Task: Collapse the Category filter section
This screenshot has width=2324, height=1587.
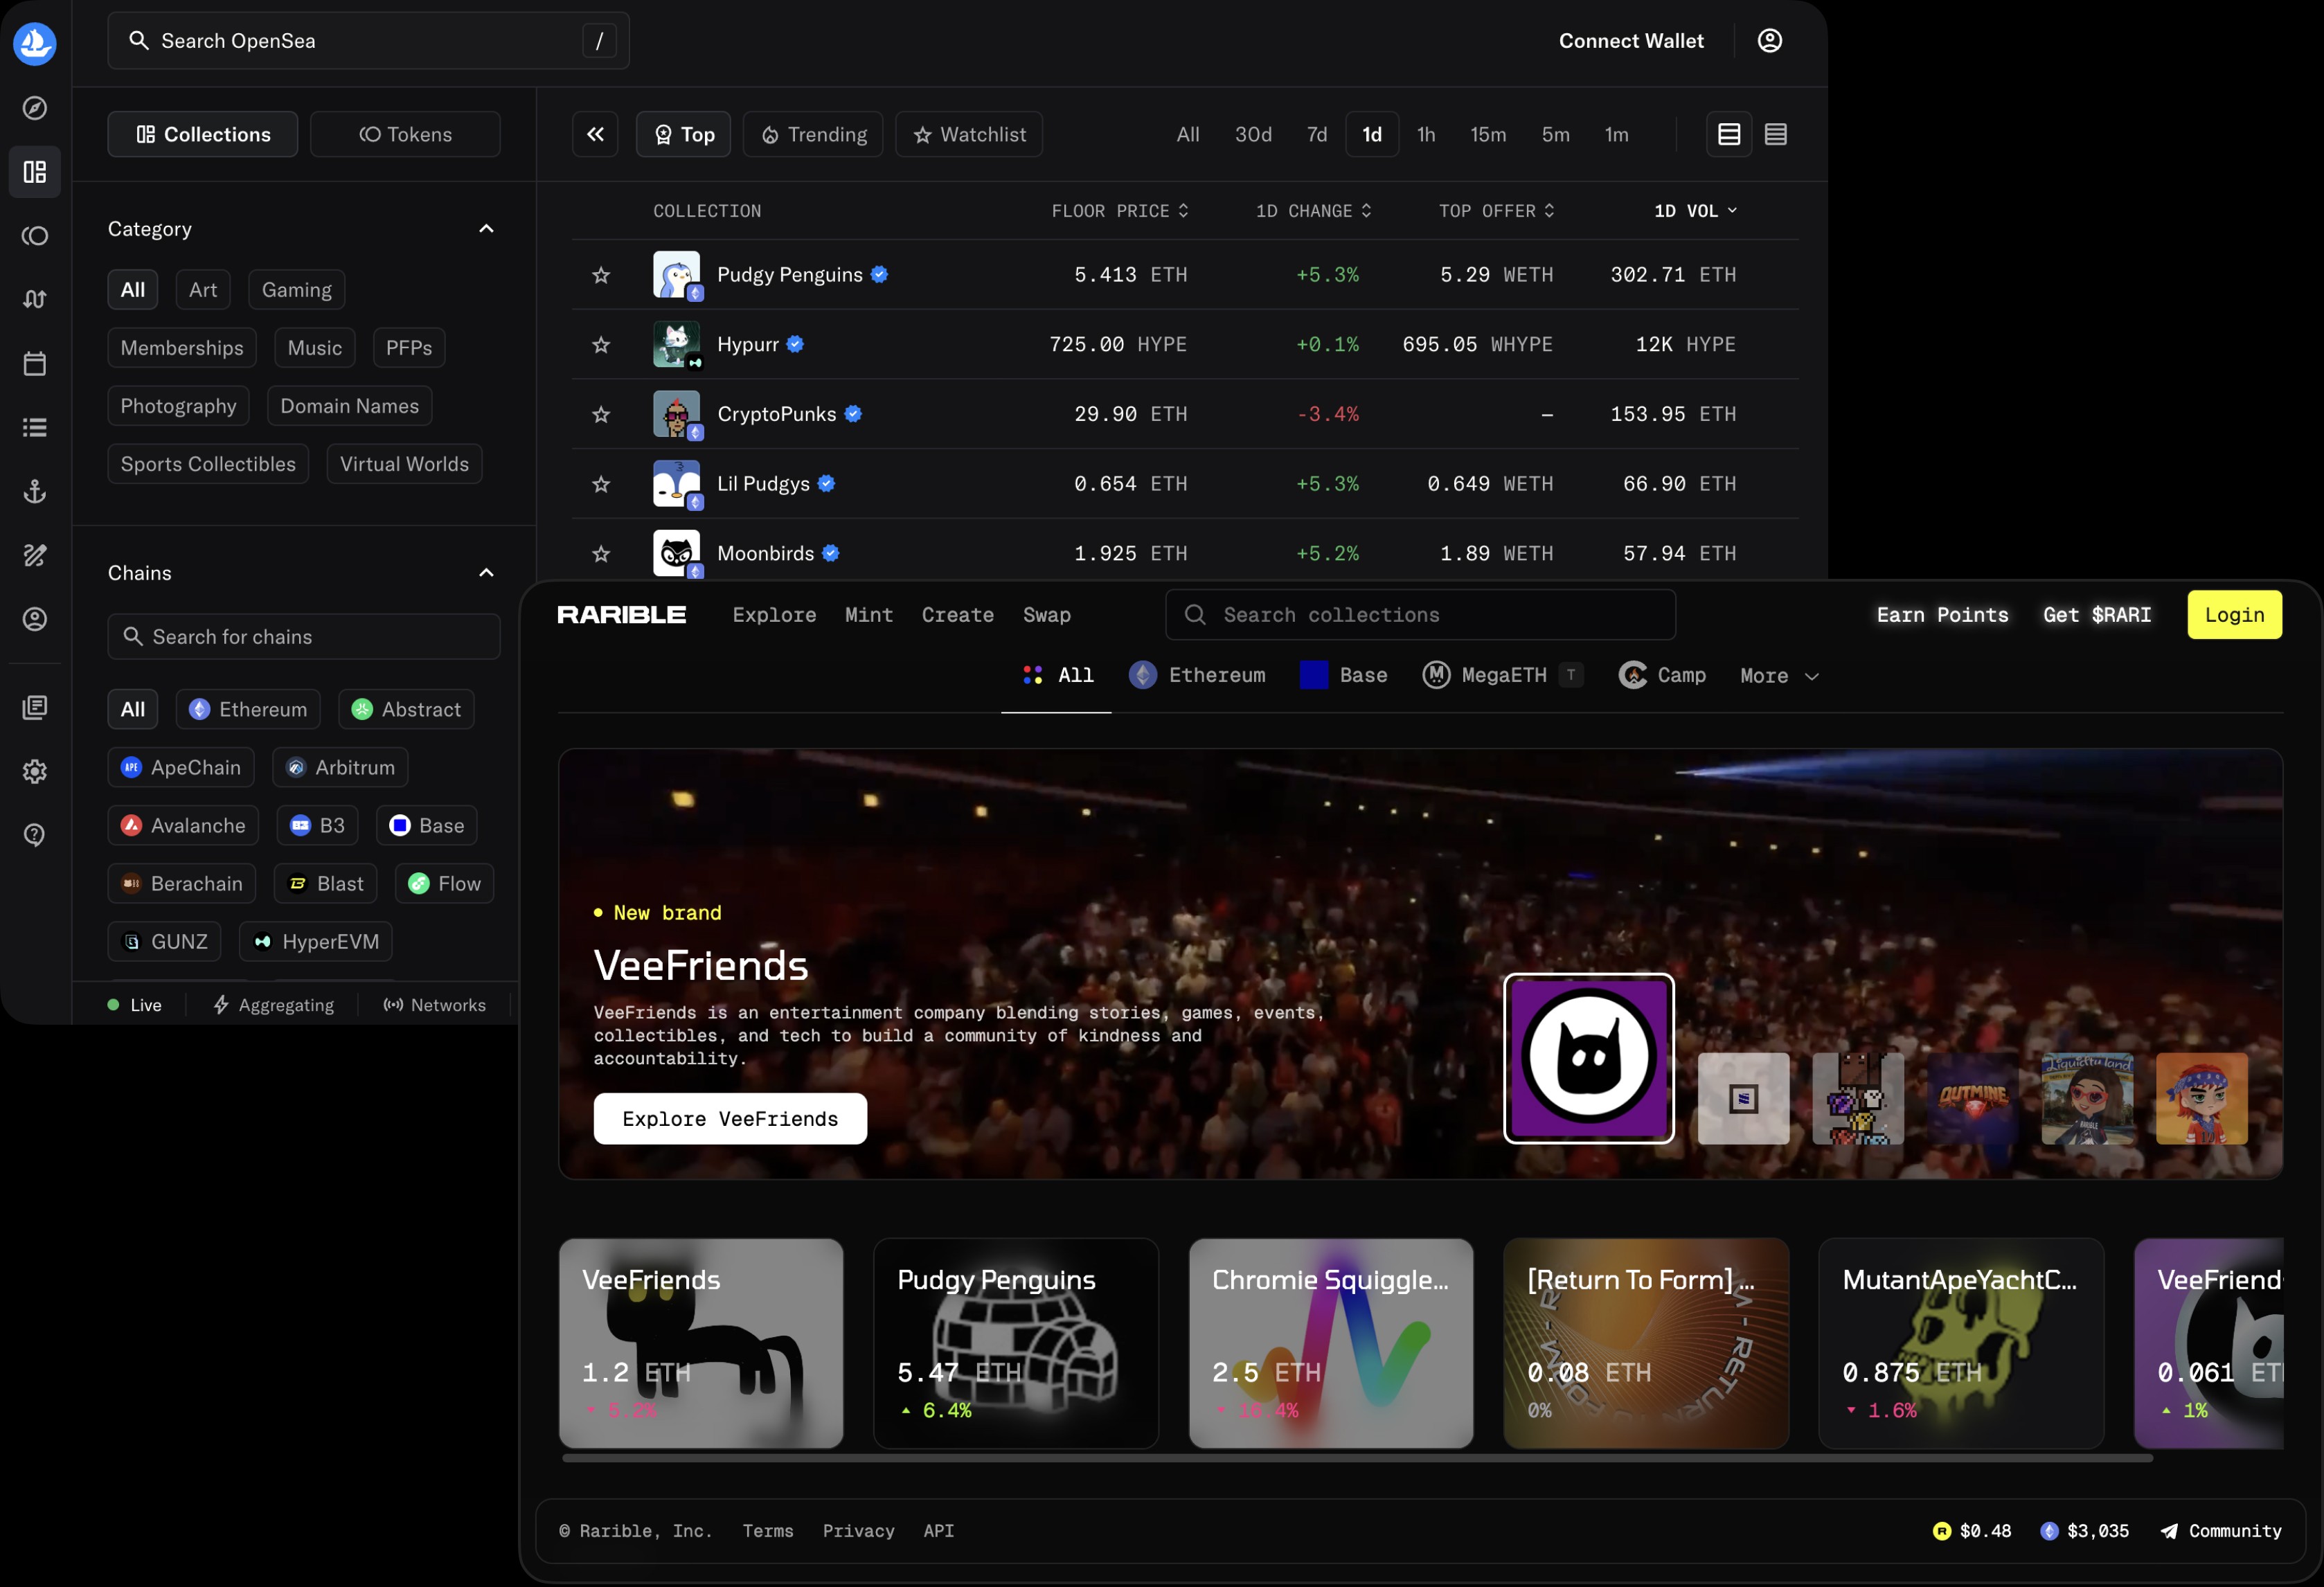Action: click(x=486, y=229)
